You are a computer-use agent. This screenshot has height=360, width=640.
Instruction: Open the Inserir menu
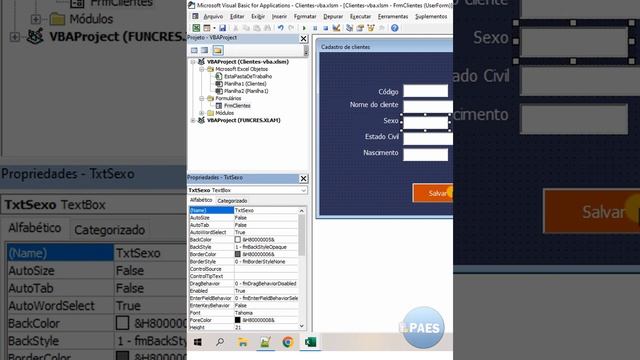(x=280, y=16)
